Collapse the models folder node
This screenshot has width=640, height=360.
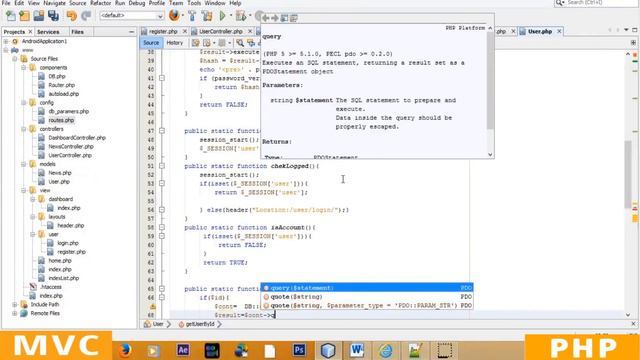24,164
